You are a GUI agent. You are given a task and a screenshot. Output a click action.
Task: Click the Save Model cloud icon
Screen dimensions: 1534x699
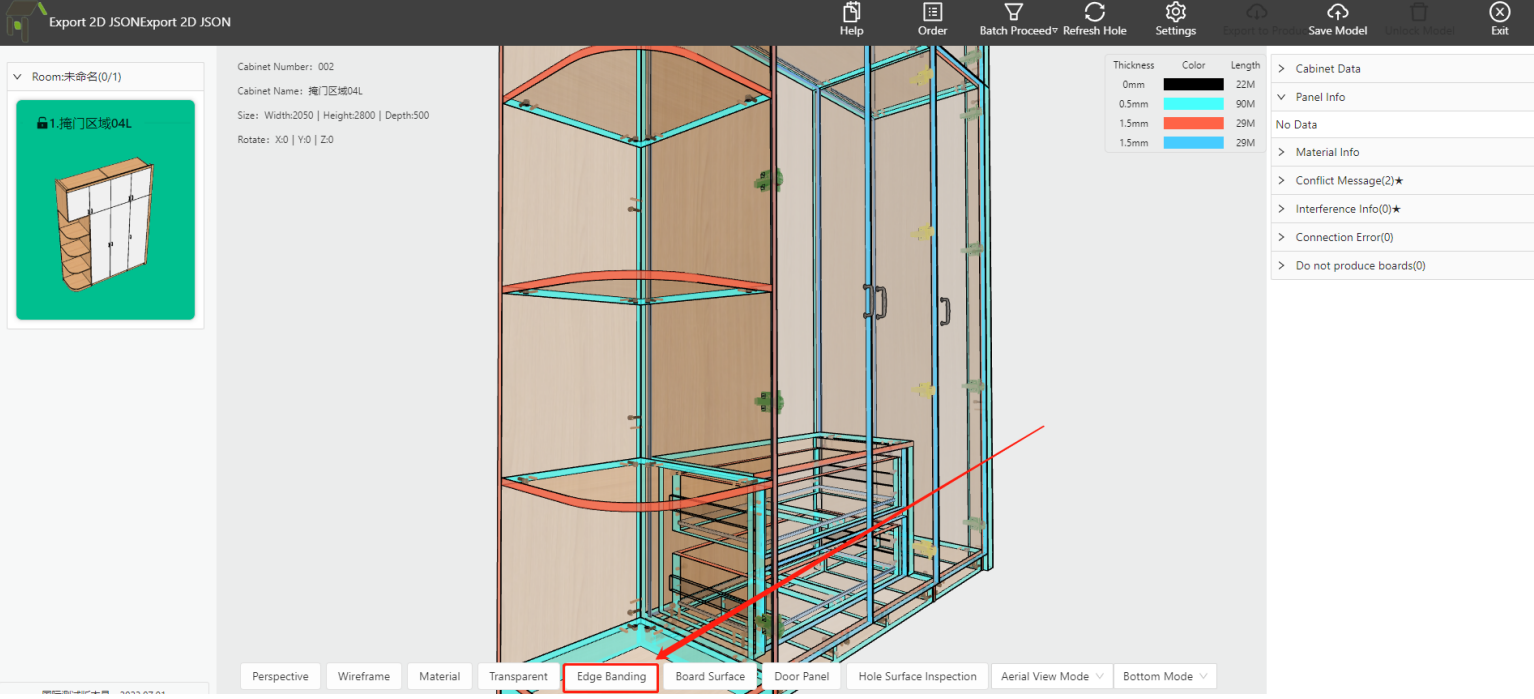[x=1337, y=13]
